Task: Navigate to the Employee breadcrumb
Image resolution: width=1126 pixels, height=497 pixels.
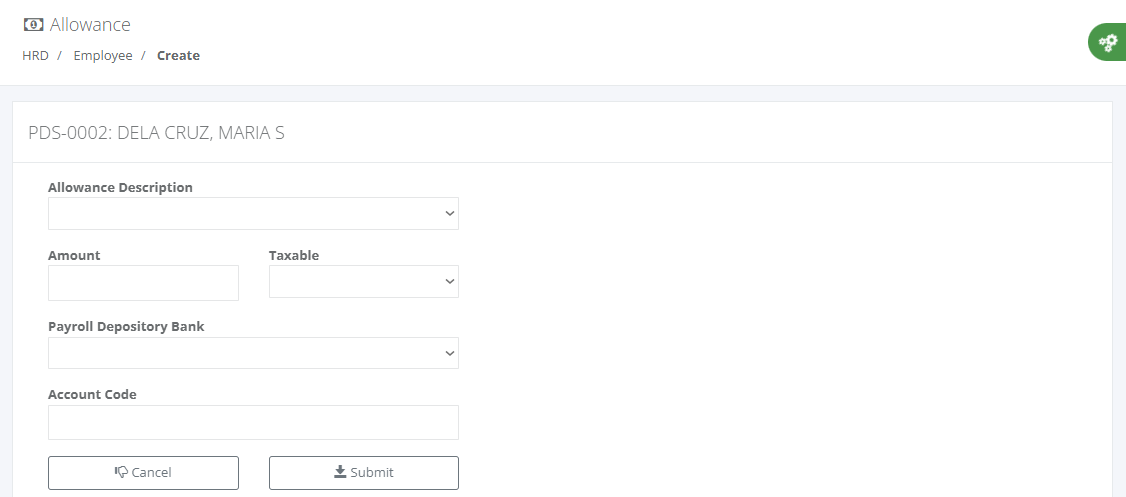Action: [103, 56]
